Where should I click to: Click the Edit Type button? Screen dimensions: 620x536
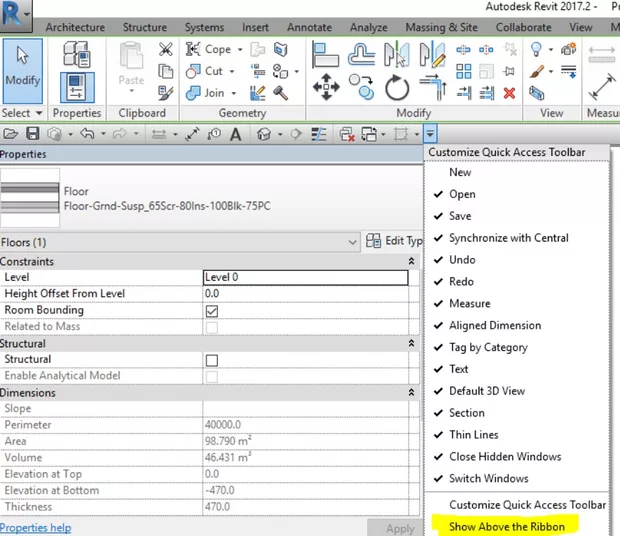pyautogui.click(x=396, y=241)
